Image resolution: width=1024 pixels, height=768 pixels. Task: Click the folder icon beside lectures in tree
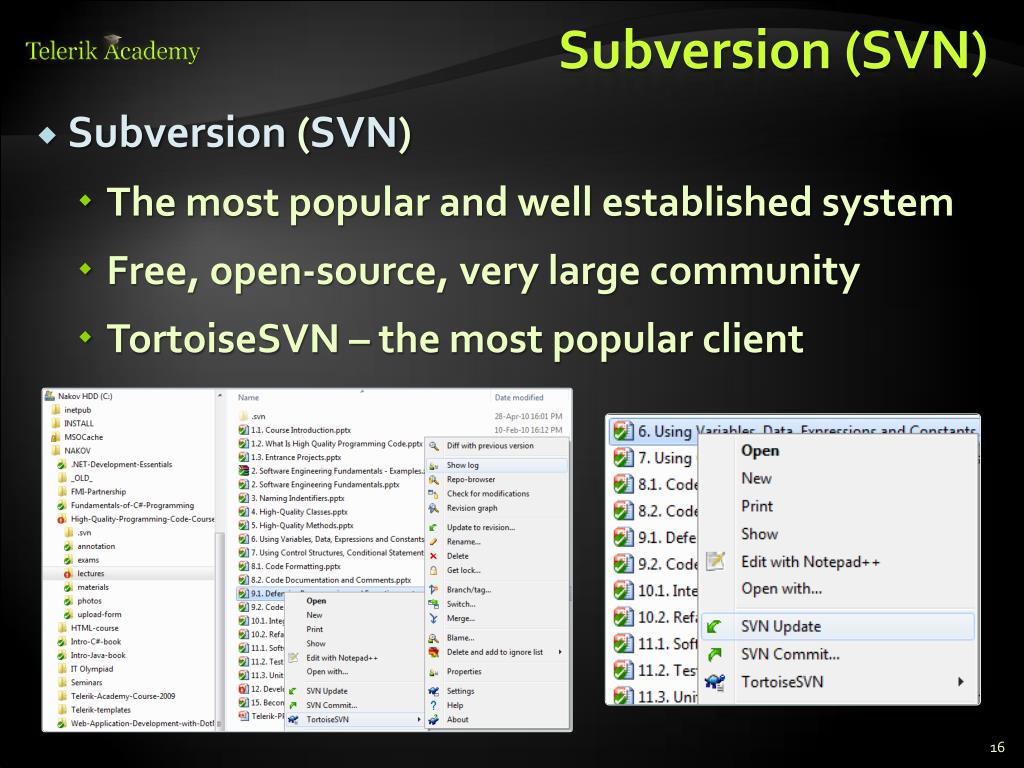click(68, 573)
